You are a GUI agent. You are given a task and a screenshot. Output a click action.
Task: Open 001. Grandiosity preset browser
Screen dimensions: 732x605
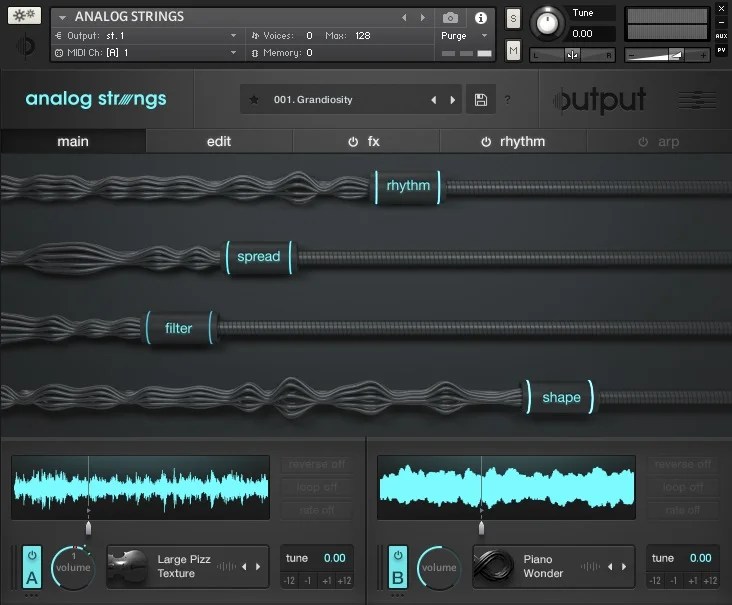coord(313,99)
